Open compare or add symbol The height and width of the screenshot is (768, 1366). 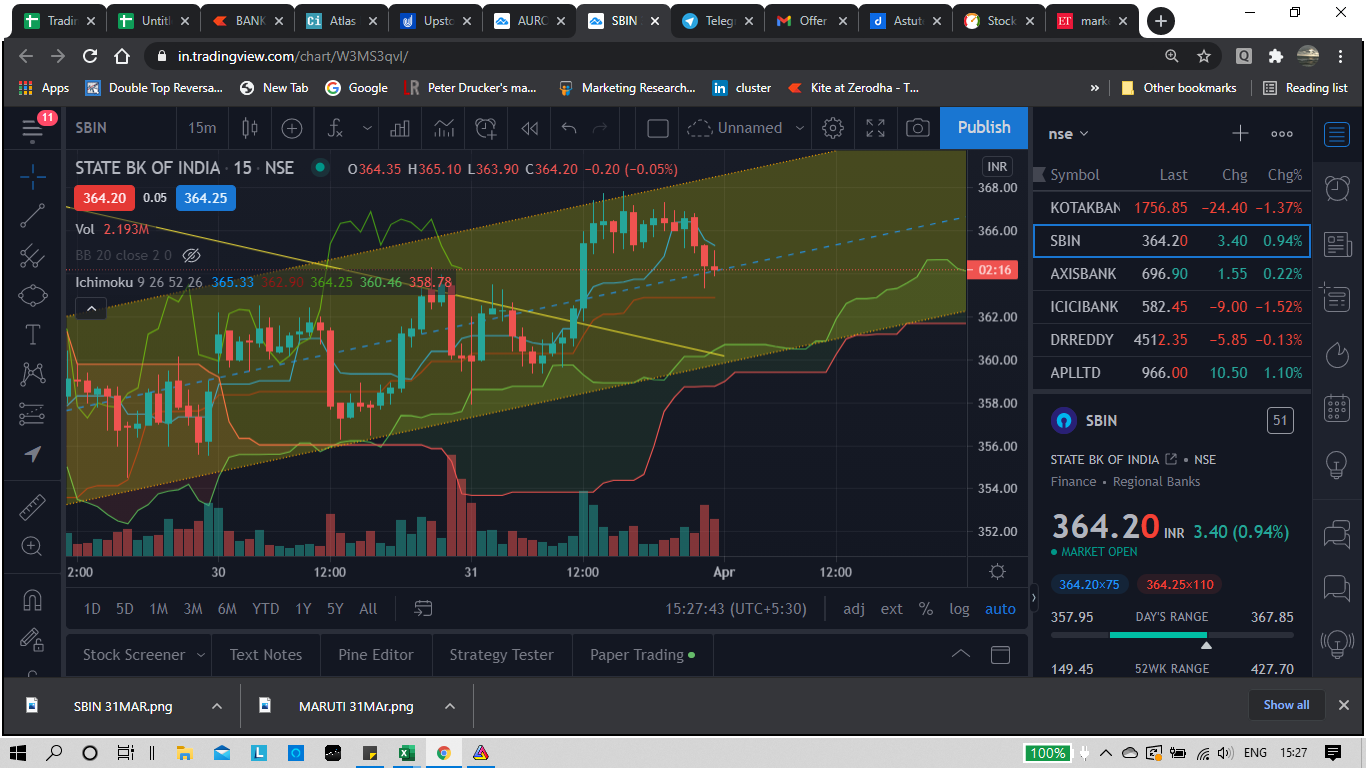click(292, 128)
